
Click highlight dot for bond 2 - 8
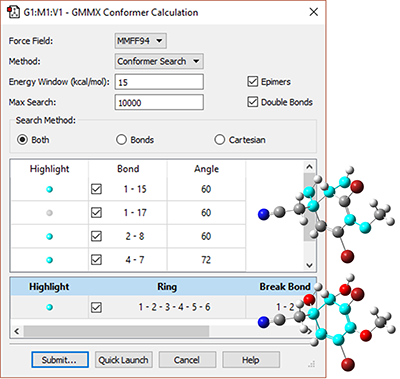(49, 236)
